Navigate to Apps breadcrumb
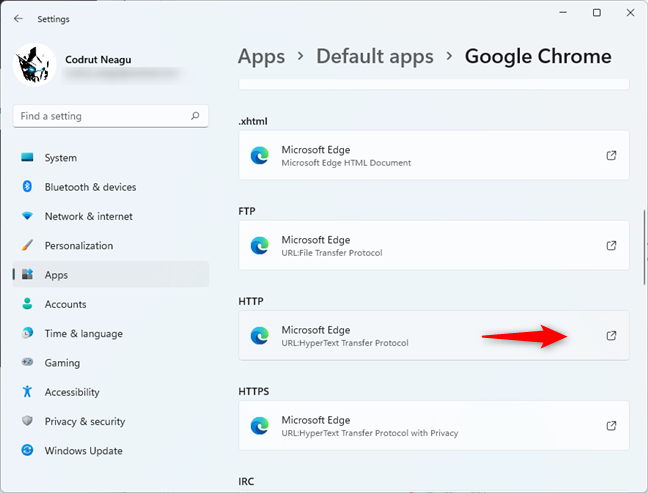 pyautogui.click(x=261, y=56)
